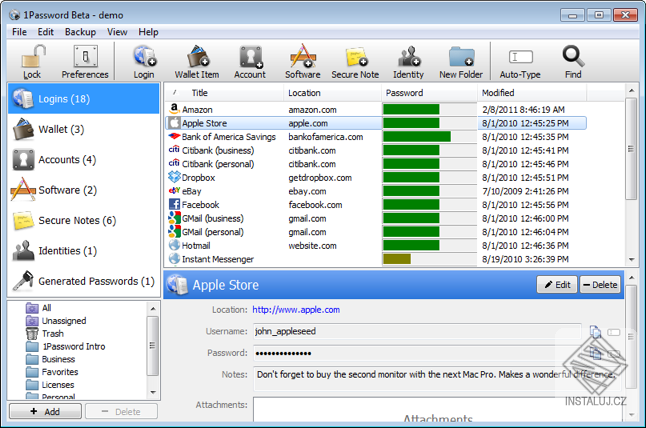Image resolution: width=646 pixels, height=428 pixels.
Task: Click the Edit button for Apple Store
Action: coord(557,285)
